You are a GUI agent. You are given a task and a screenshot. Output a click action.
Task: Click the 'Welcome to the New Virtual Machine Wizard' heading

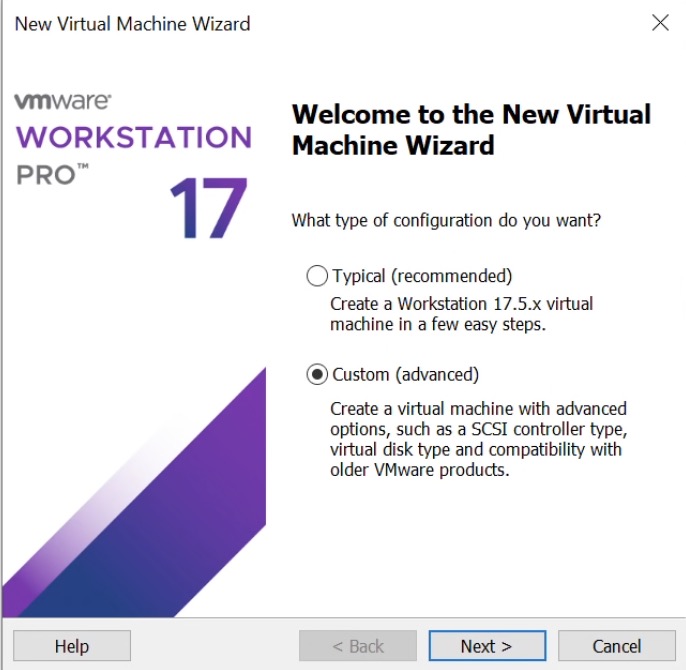[471, 129]
